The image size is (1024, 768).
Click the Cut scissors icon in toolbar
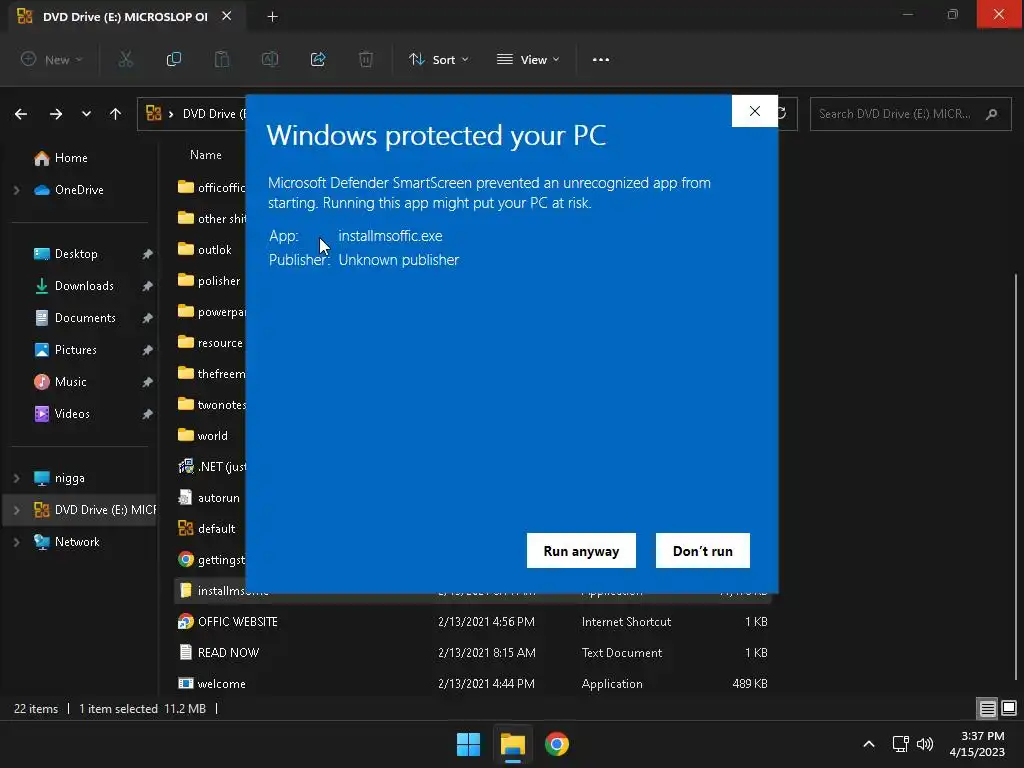point(125,59)
